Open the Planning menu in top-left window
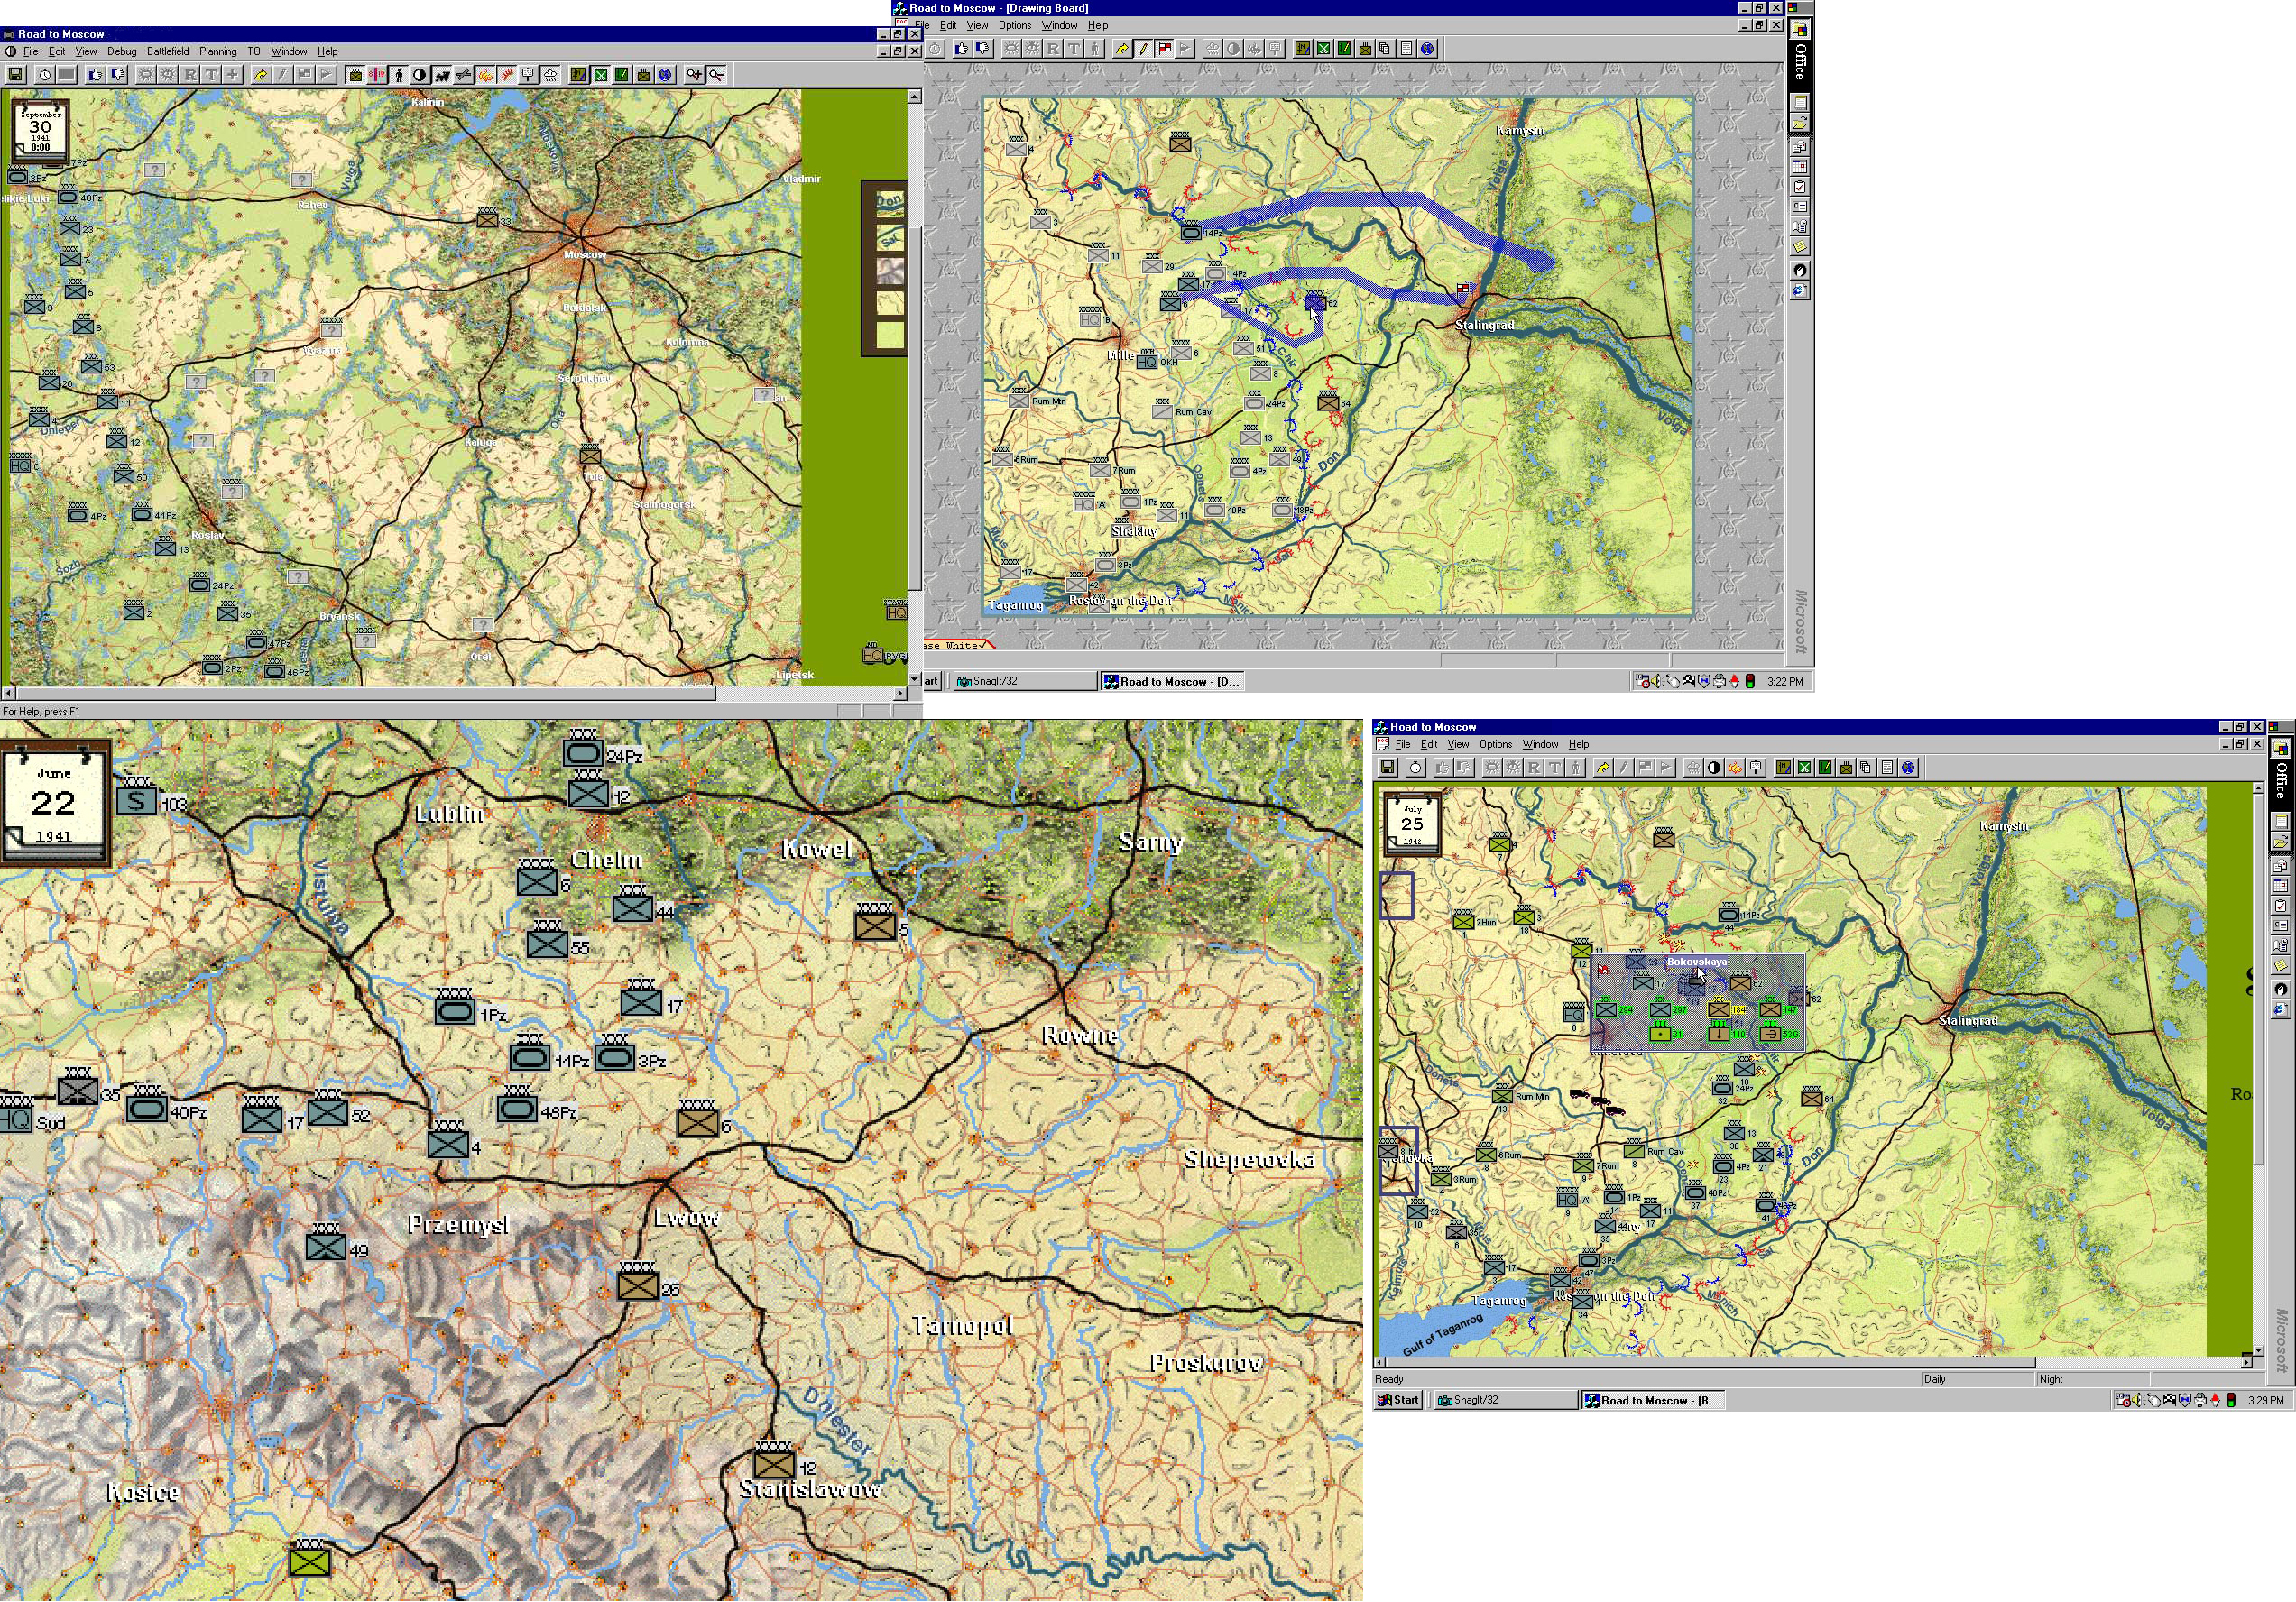2296x1602 pixels. (x=218, y=51)
